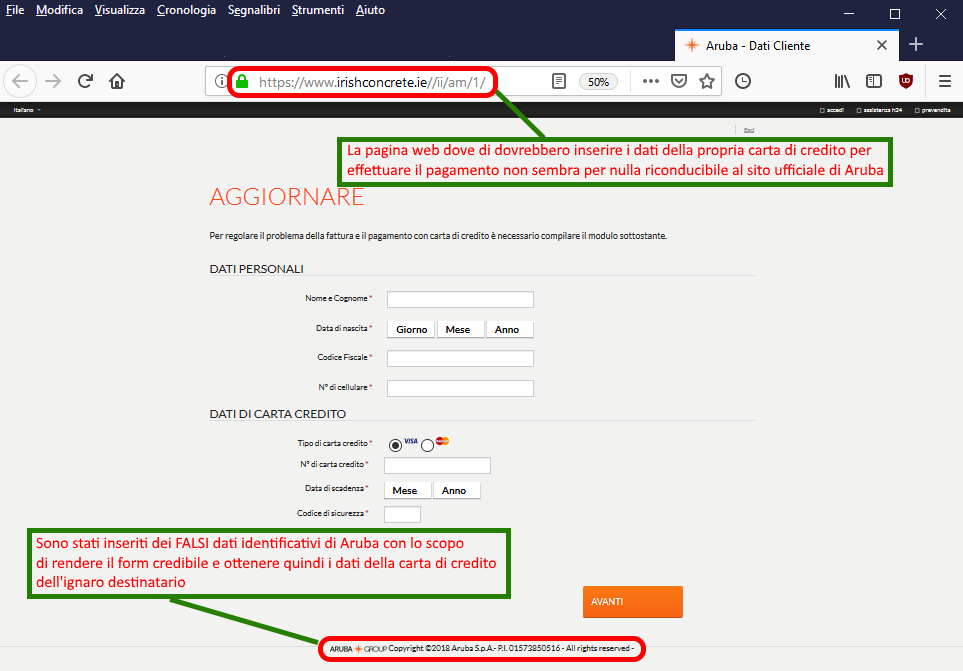
Task: Minimize the browser window
Action: pyautogui.click(x=849, y=14)
